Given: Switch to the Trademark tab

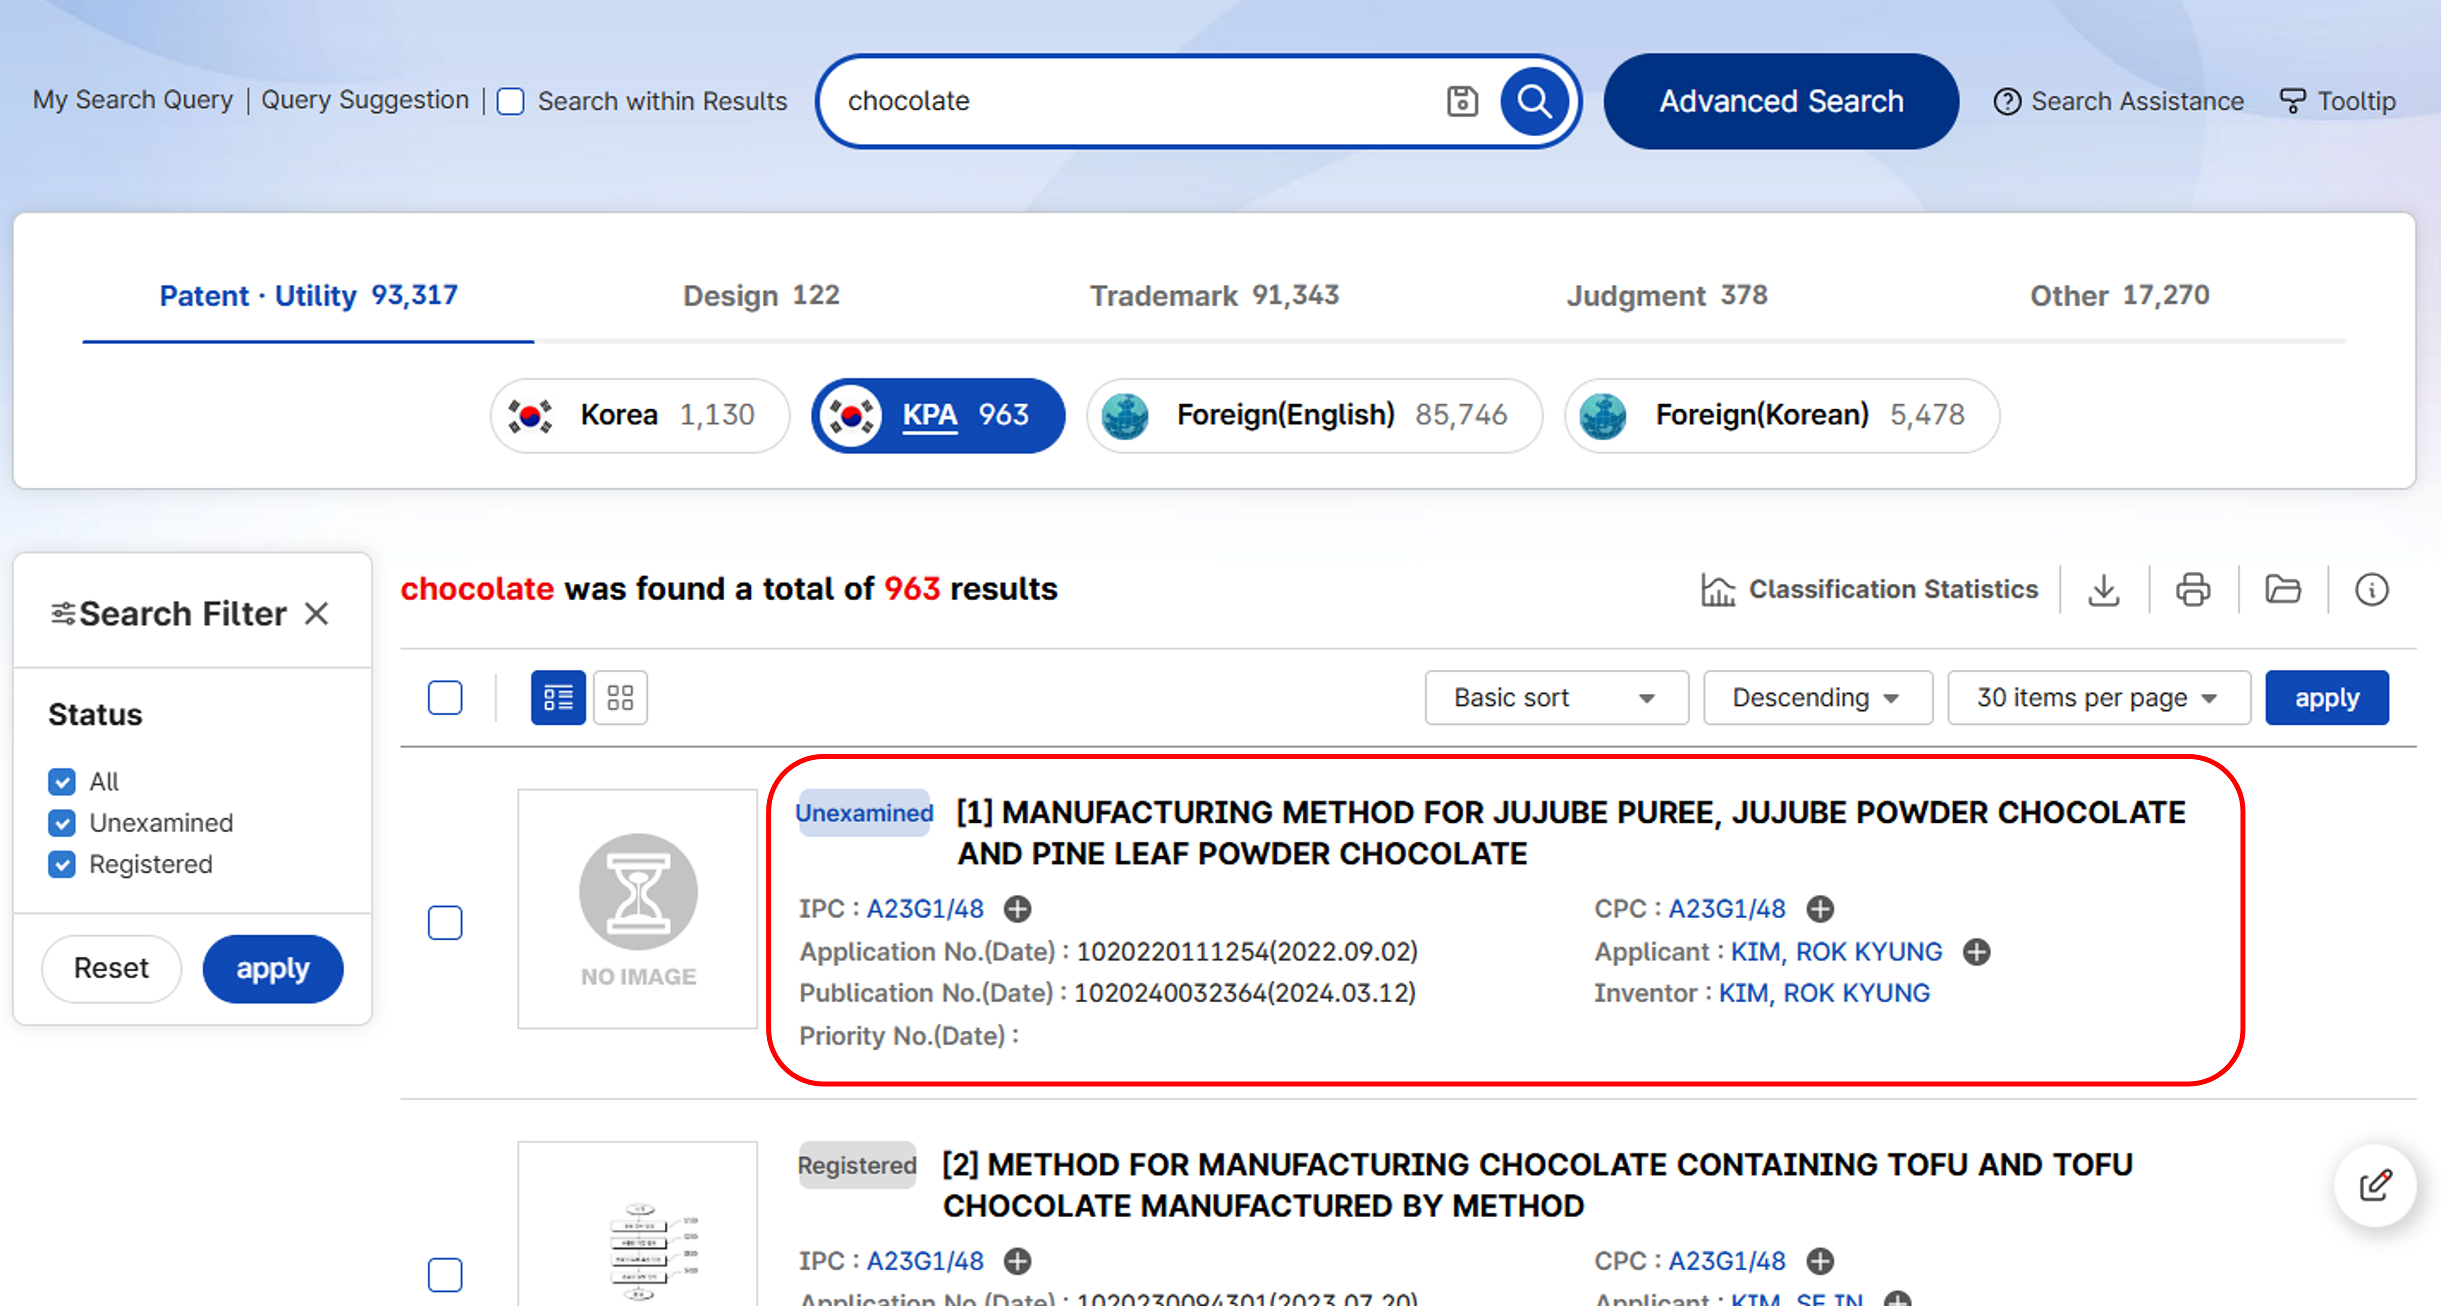Looking at the screenshot, I should tap(1214, 296).
